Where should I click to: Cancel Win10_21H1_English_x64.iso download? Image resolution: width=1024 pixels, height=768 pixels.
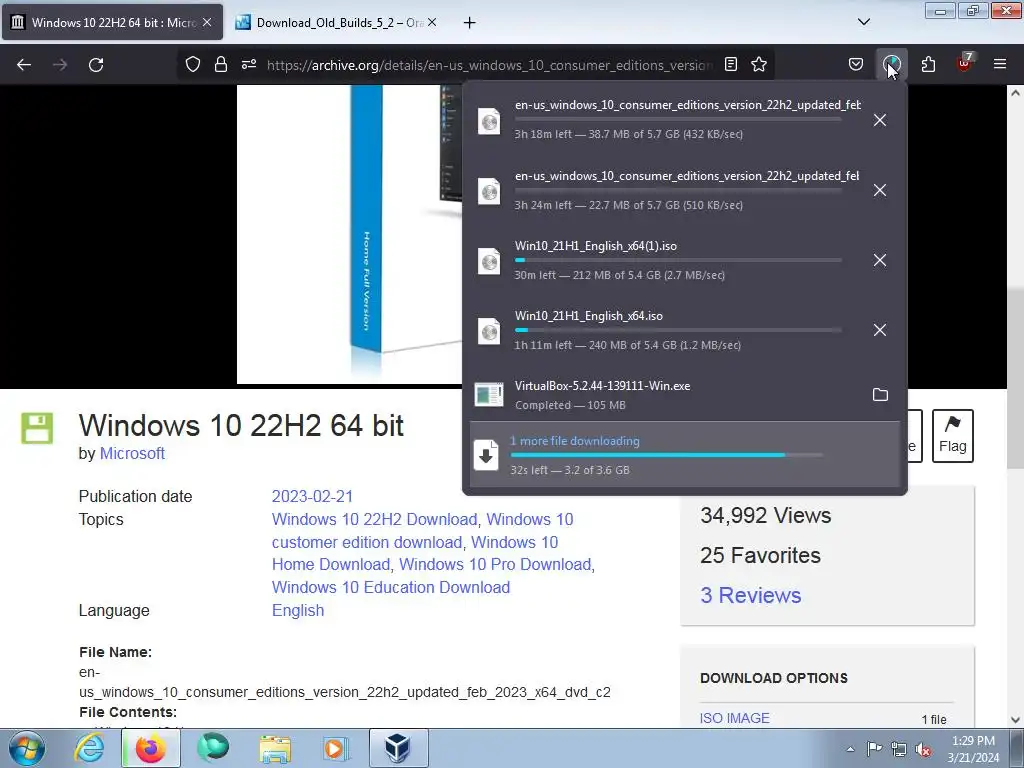880,330
